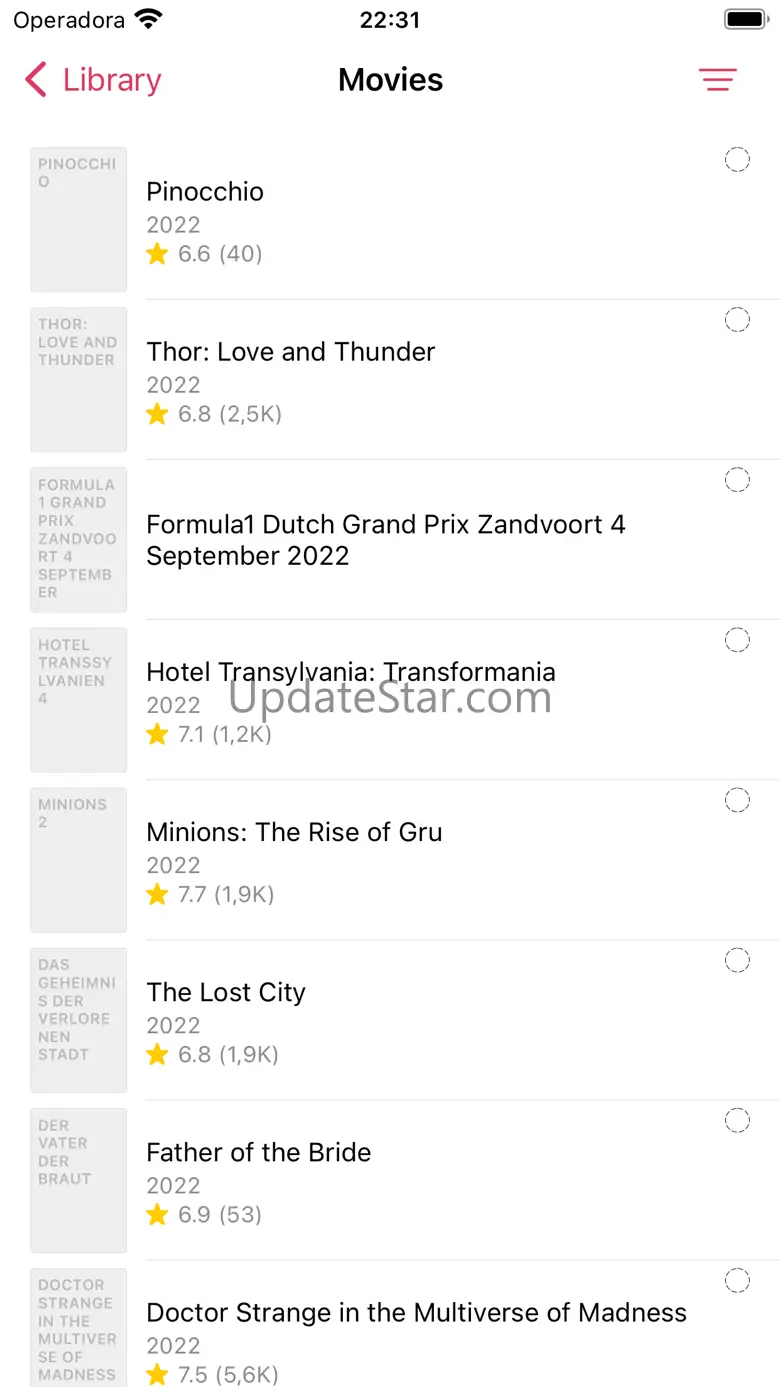Tap the Hotel Transylvania poster thumbnail
Screen dimensions: 780x1387
[x=78, y=700]
